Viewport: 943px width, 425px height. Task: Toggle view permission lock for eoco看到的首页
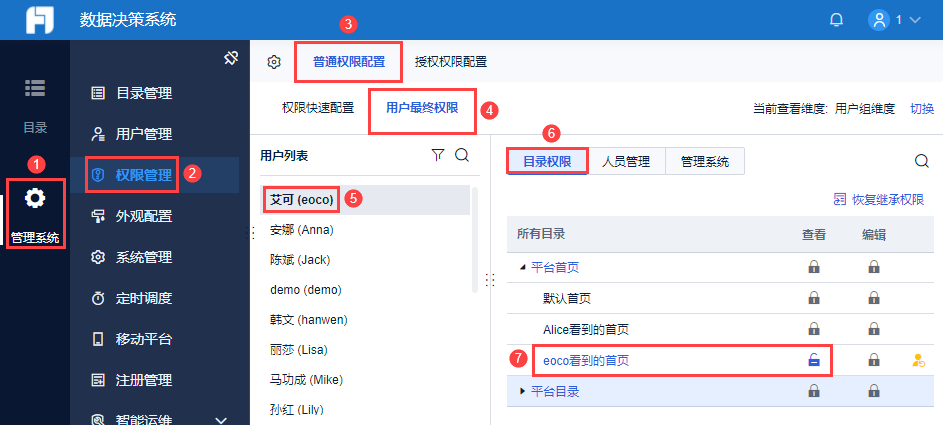(814, 360)
